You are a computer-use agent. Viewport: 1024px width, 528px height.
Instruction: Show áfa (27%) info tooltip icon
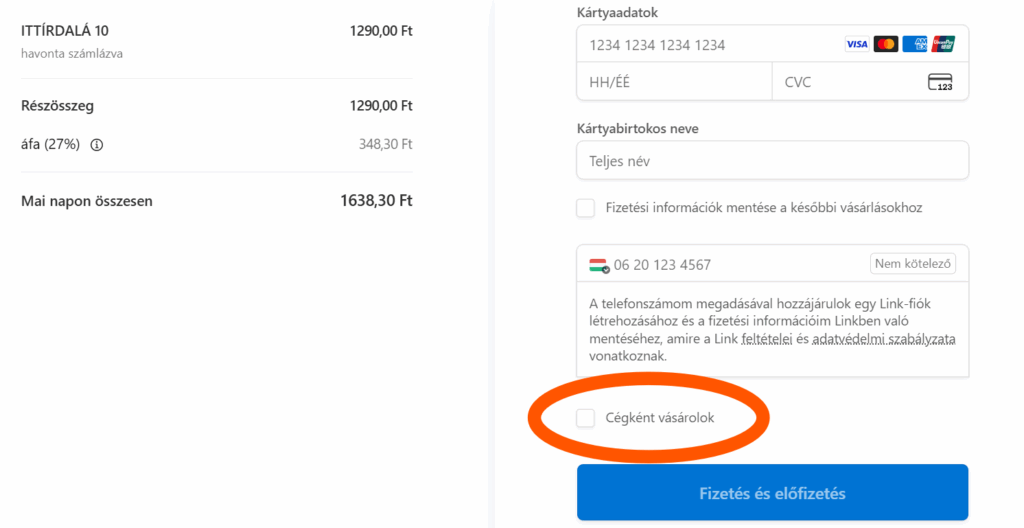(x=97, y=144)
